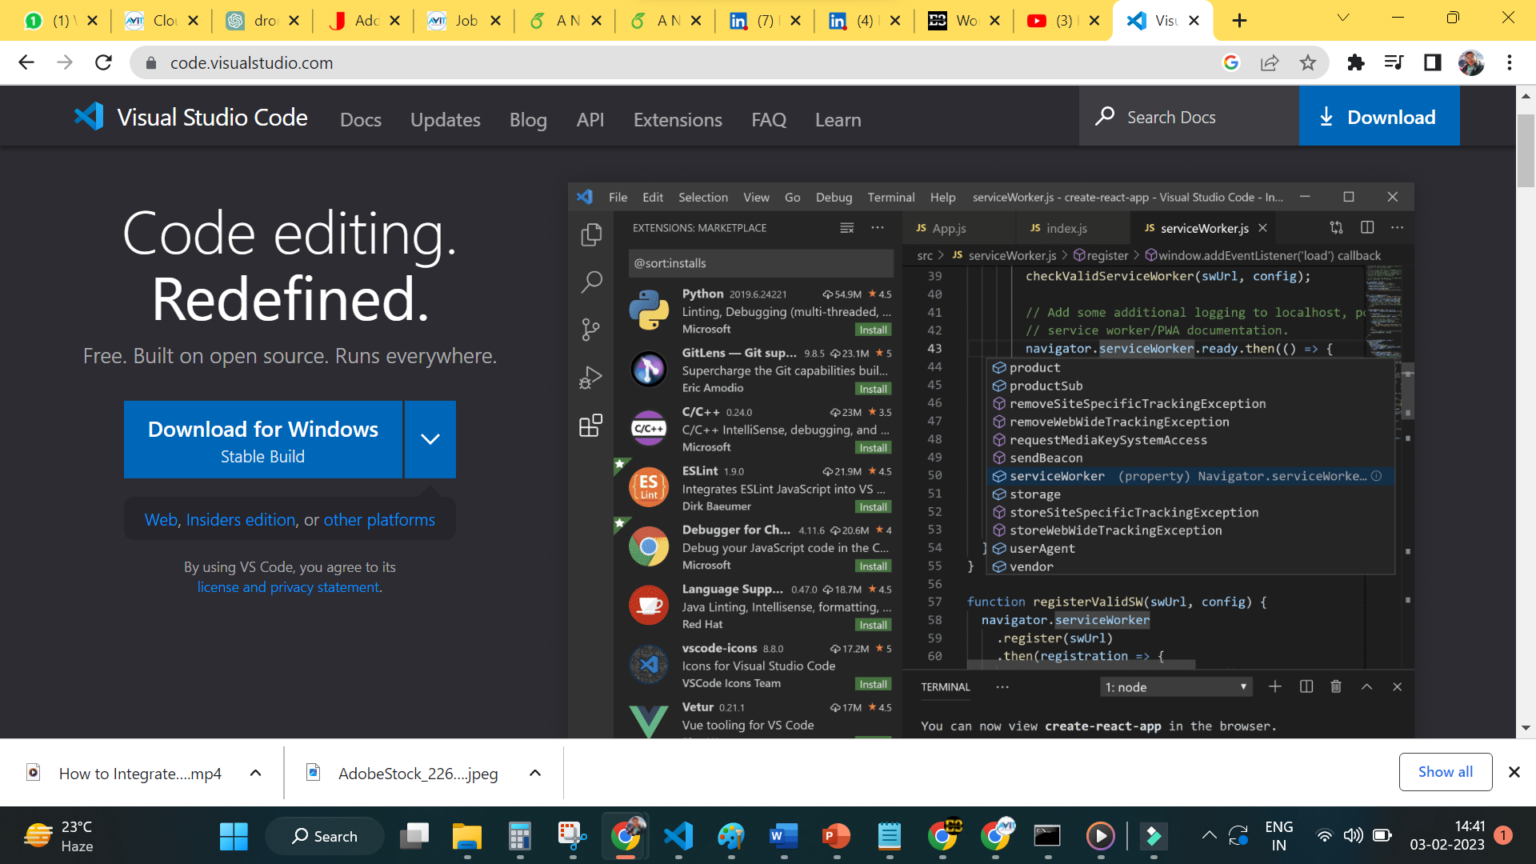The height and width of the screenshot is (864, 1536).
Task: Expand download platform options chevron
Action: click(430, 439)
